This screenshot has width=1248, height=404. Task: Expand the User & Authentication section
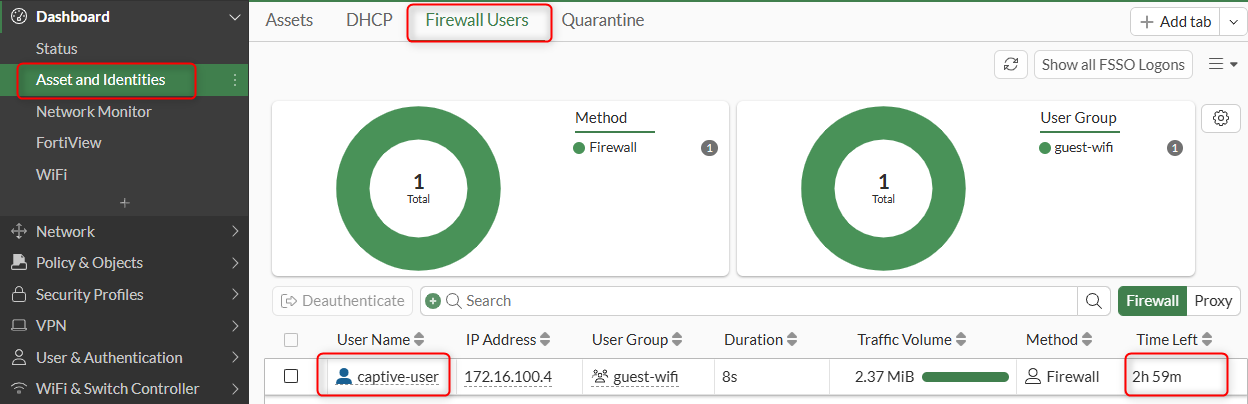pyautogui.click(x=124, y=358)
